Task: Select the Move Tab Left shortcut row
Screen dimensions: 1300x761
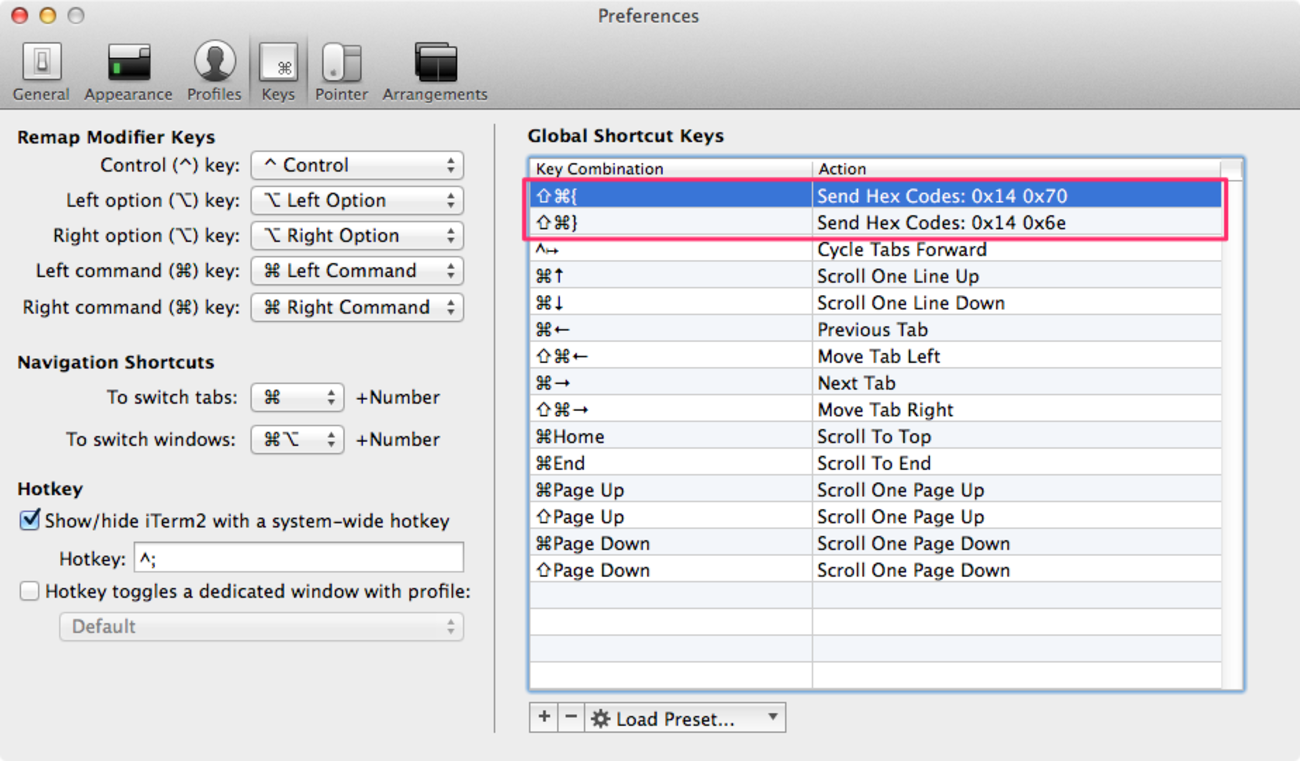Action: pyautogui.click(x=876, y=357)
